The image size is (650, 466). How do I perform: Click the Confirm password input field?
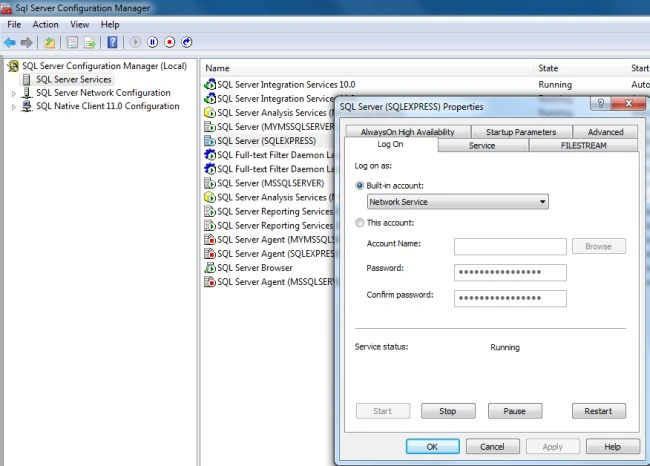point(510,299)
